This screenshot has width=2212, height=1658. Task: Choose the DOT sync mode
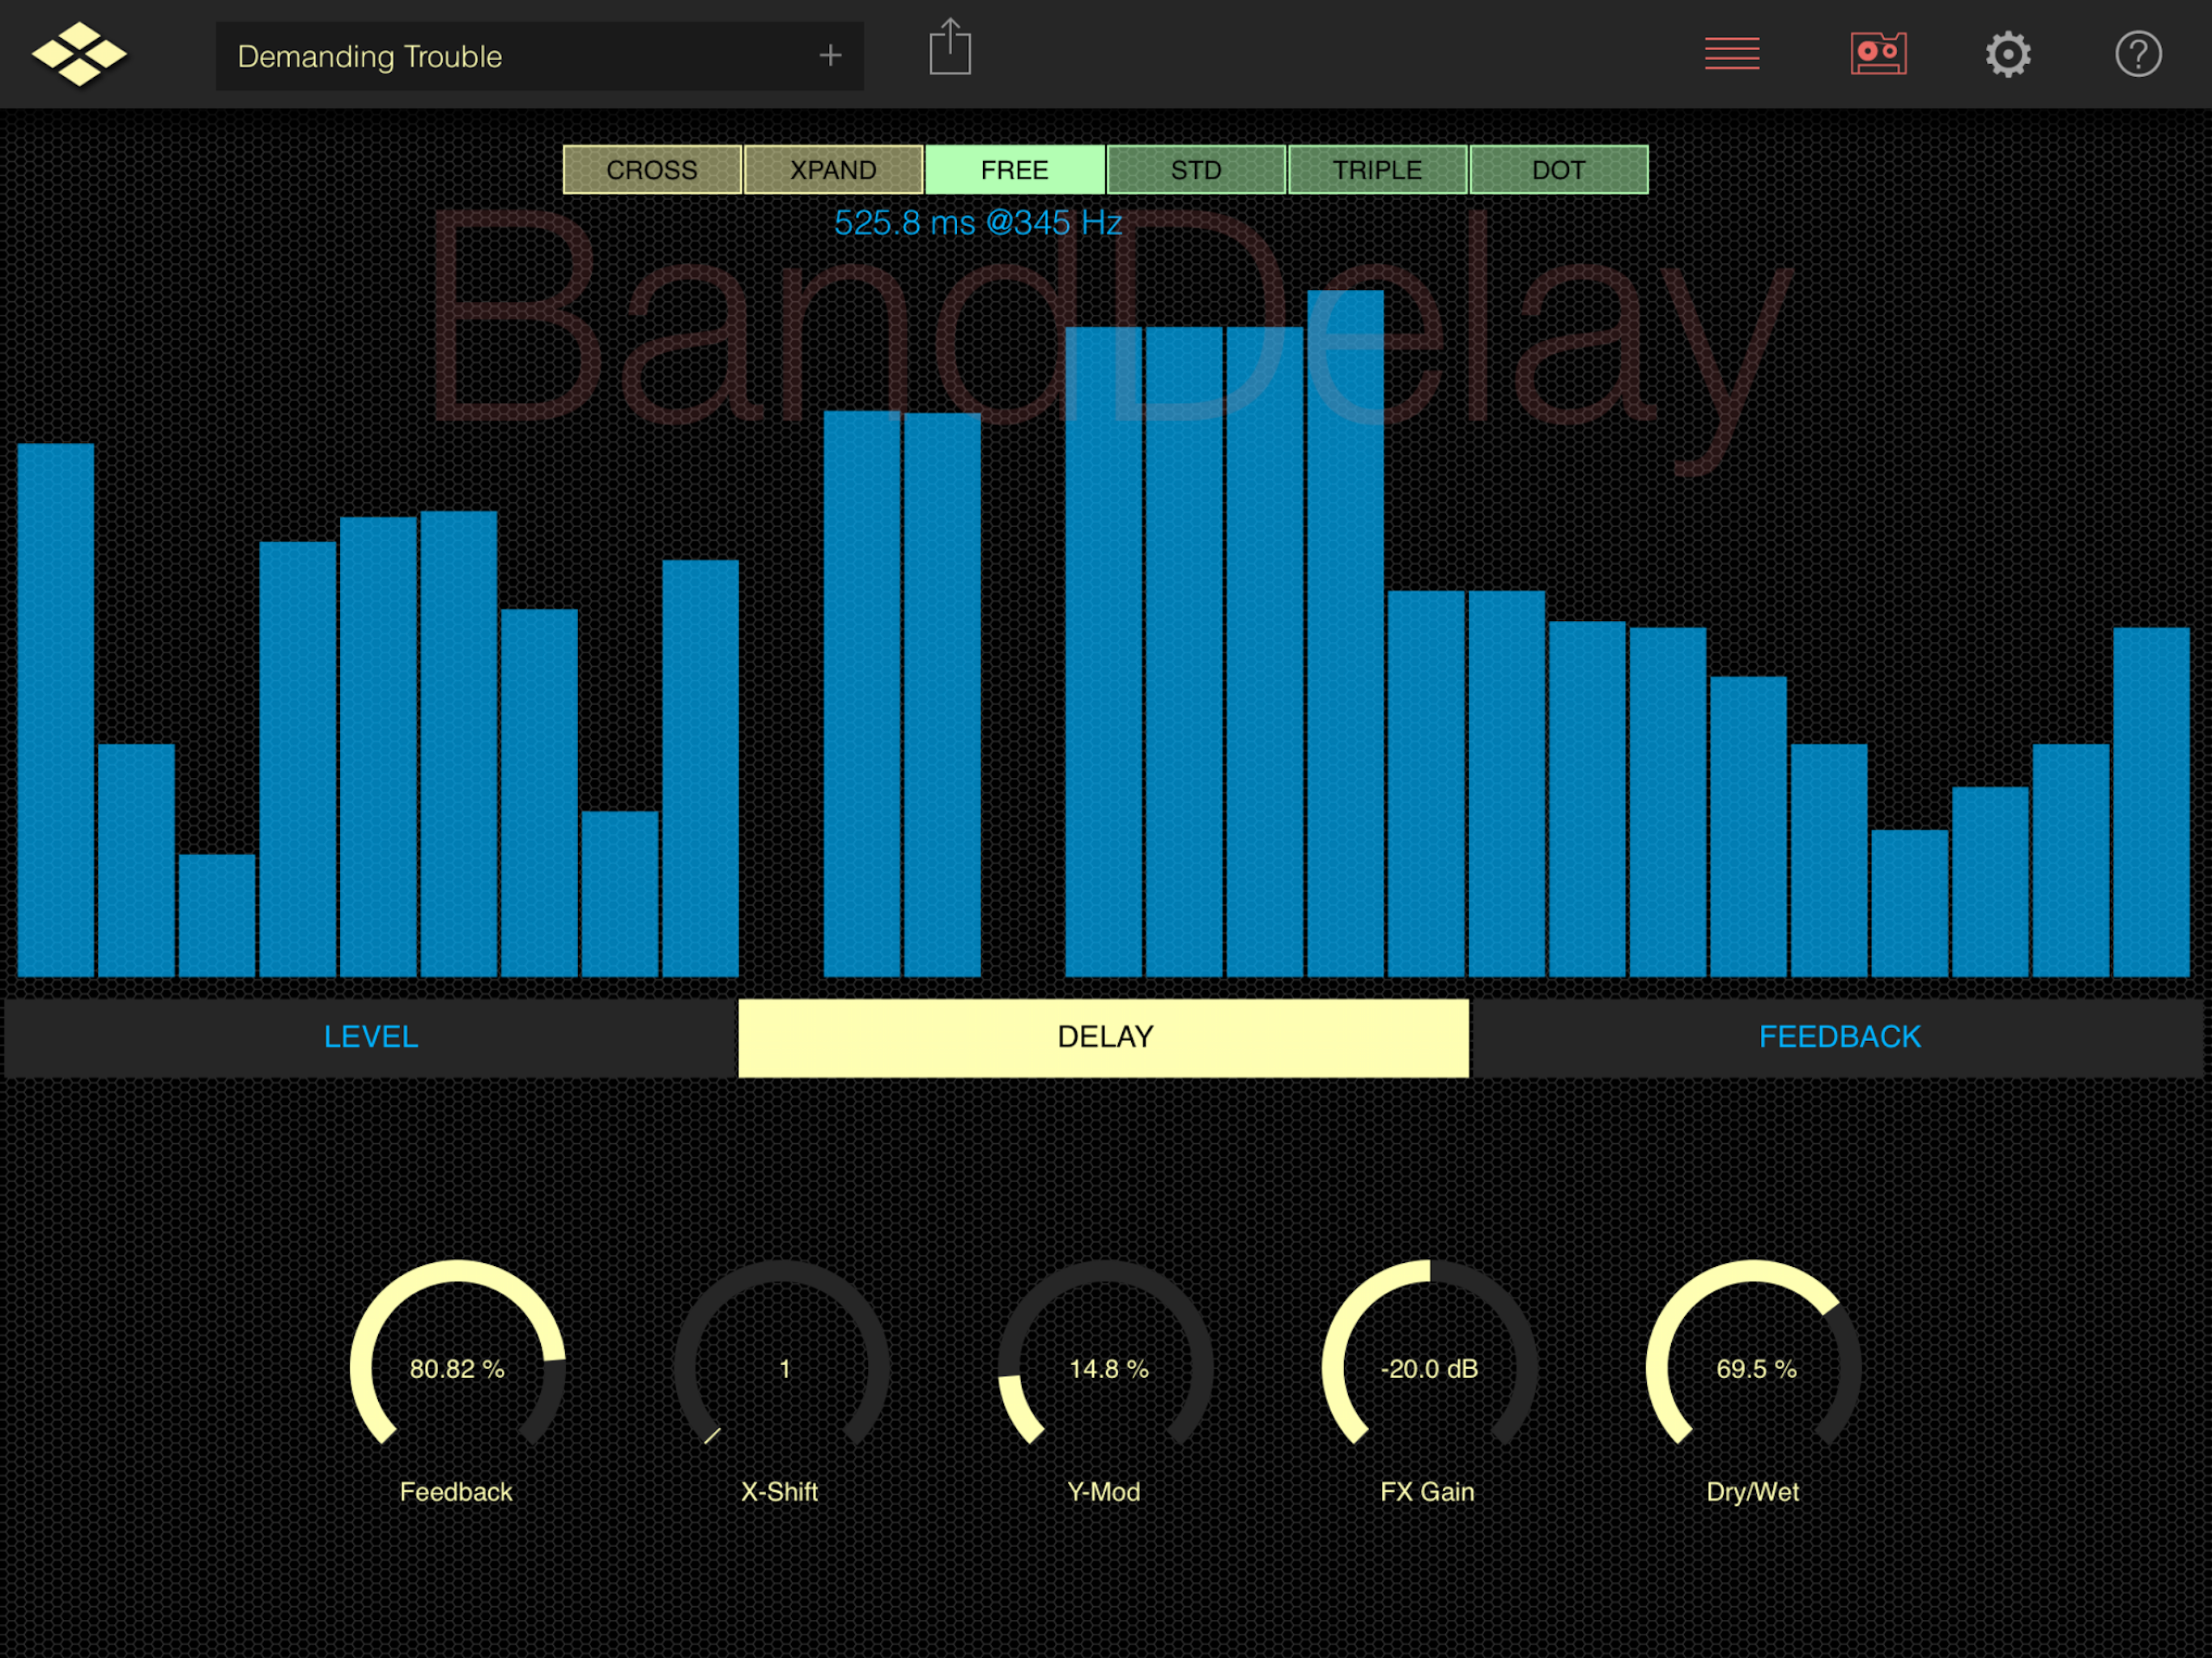(1558, 170)
